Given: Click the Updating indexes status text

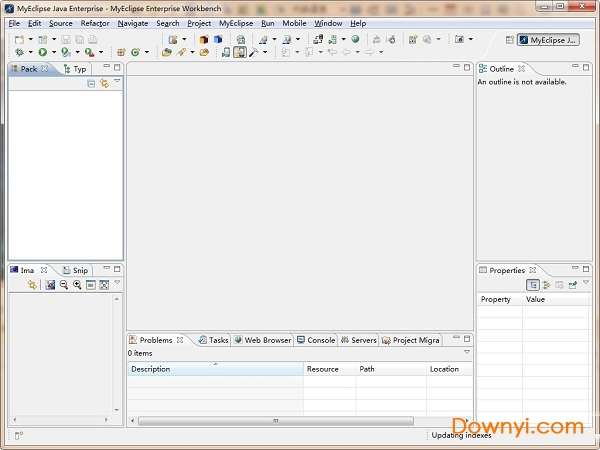Looking at the screenshot, I should 461,435.
